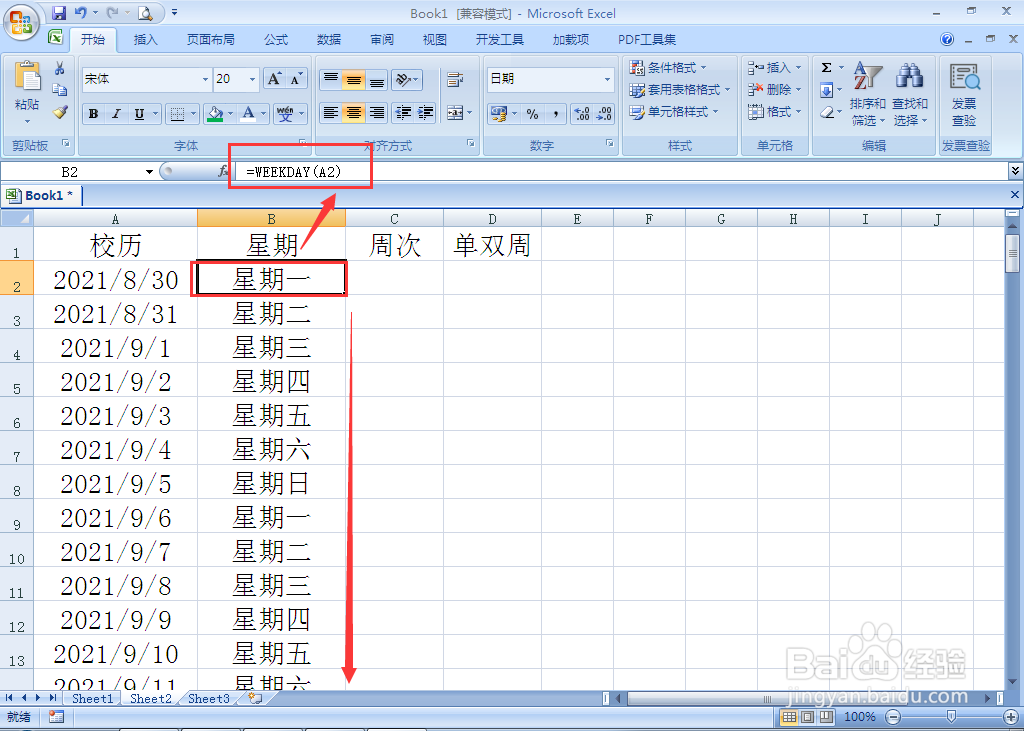Switch to the 公式 ribbon tab

point(276,39)
